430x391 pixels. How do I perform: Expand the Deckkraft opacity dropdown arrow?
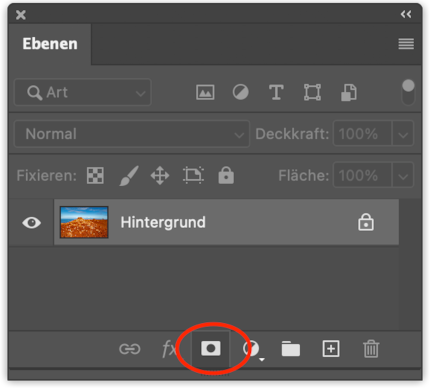pyautogui.click(x=403, y=134)
